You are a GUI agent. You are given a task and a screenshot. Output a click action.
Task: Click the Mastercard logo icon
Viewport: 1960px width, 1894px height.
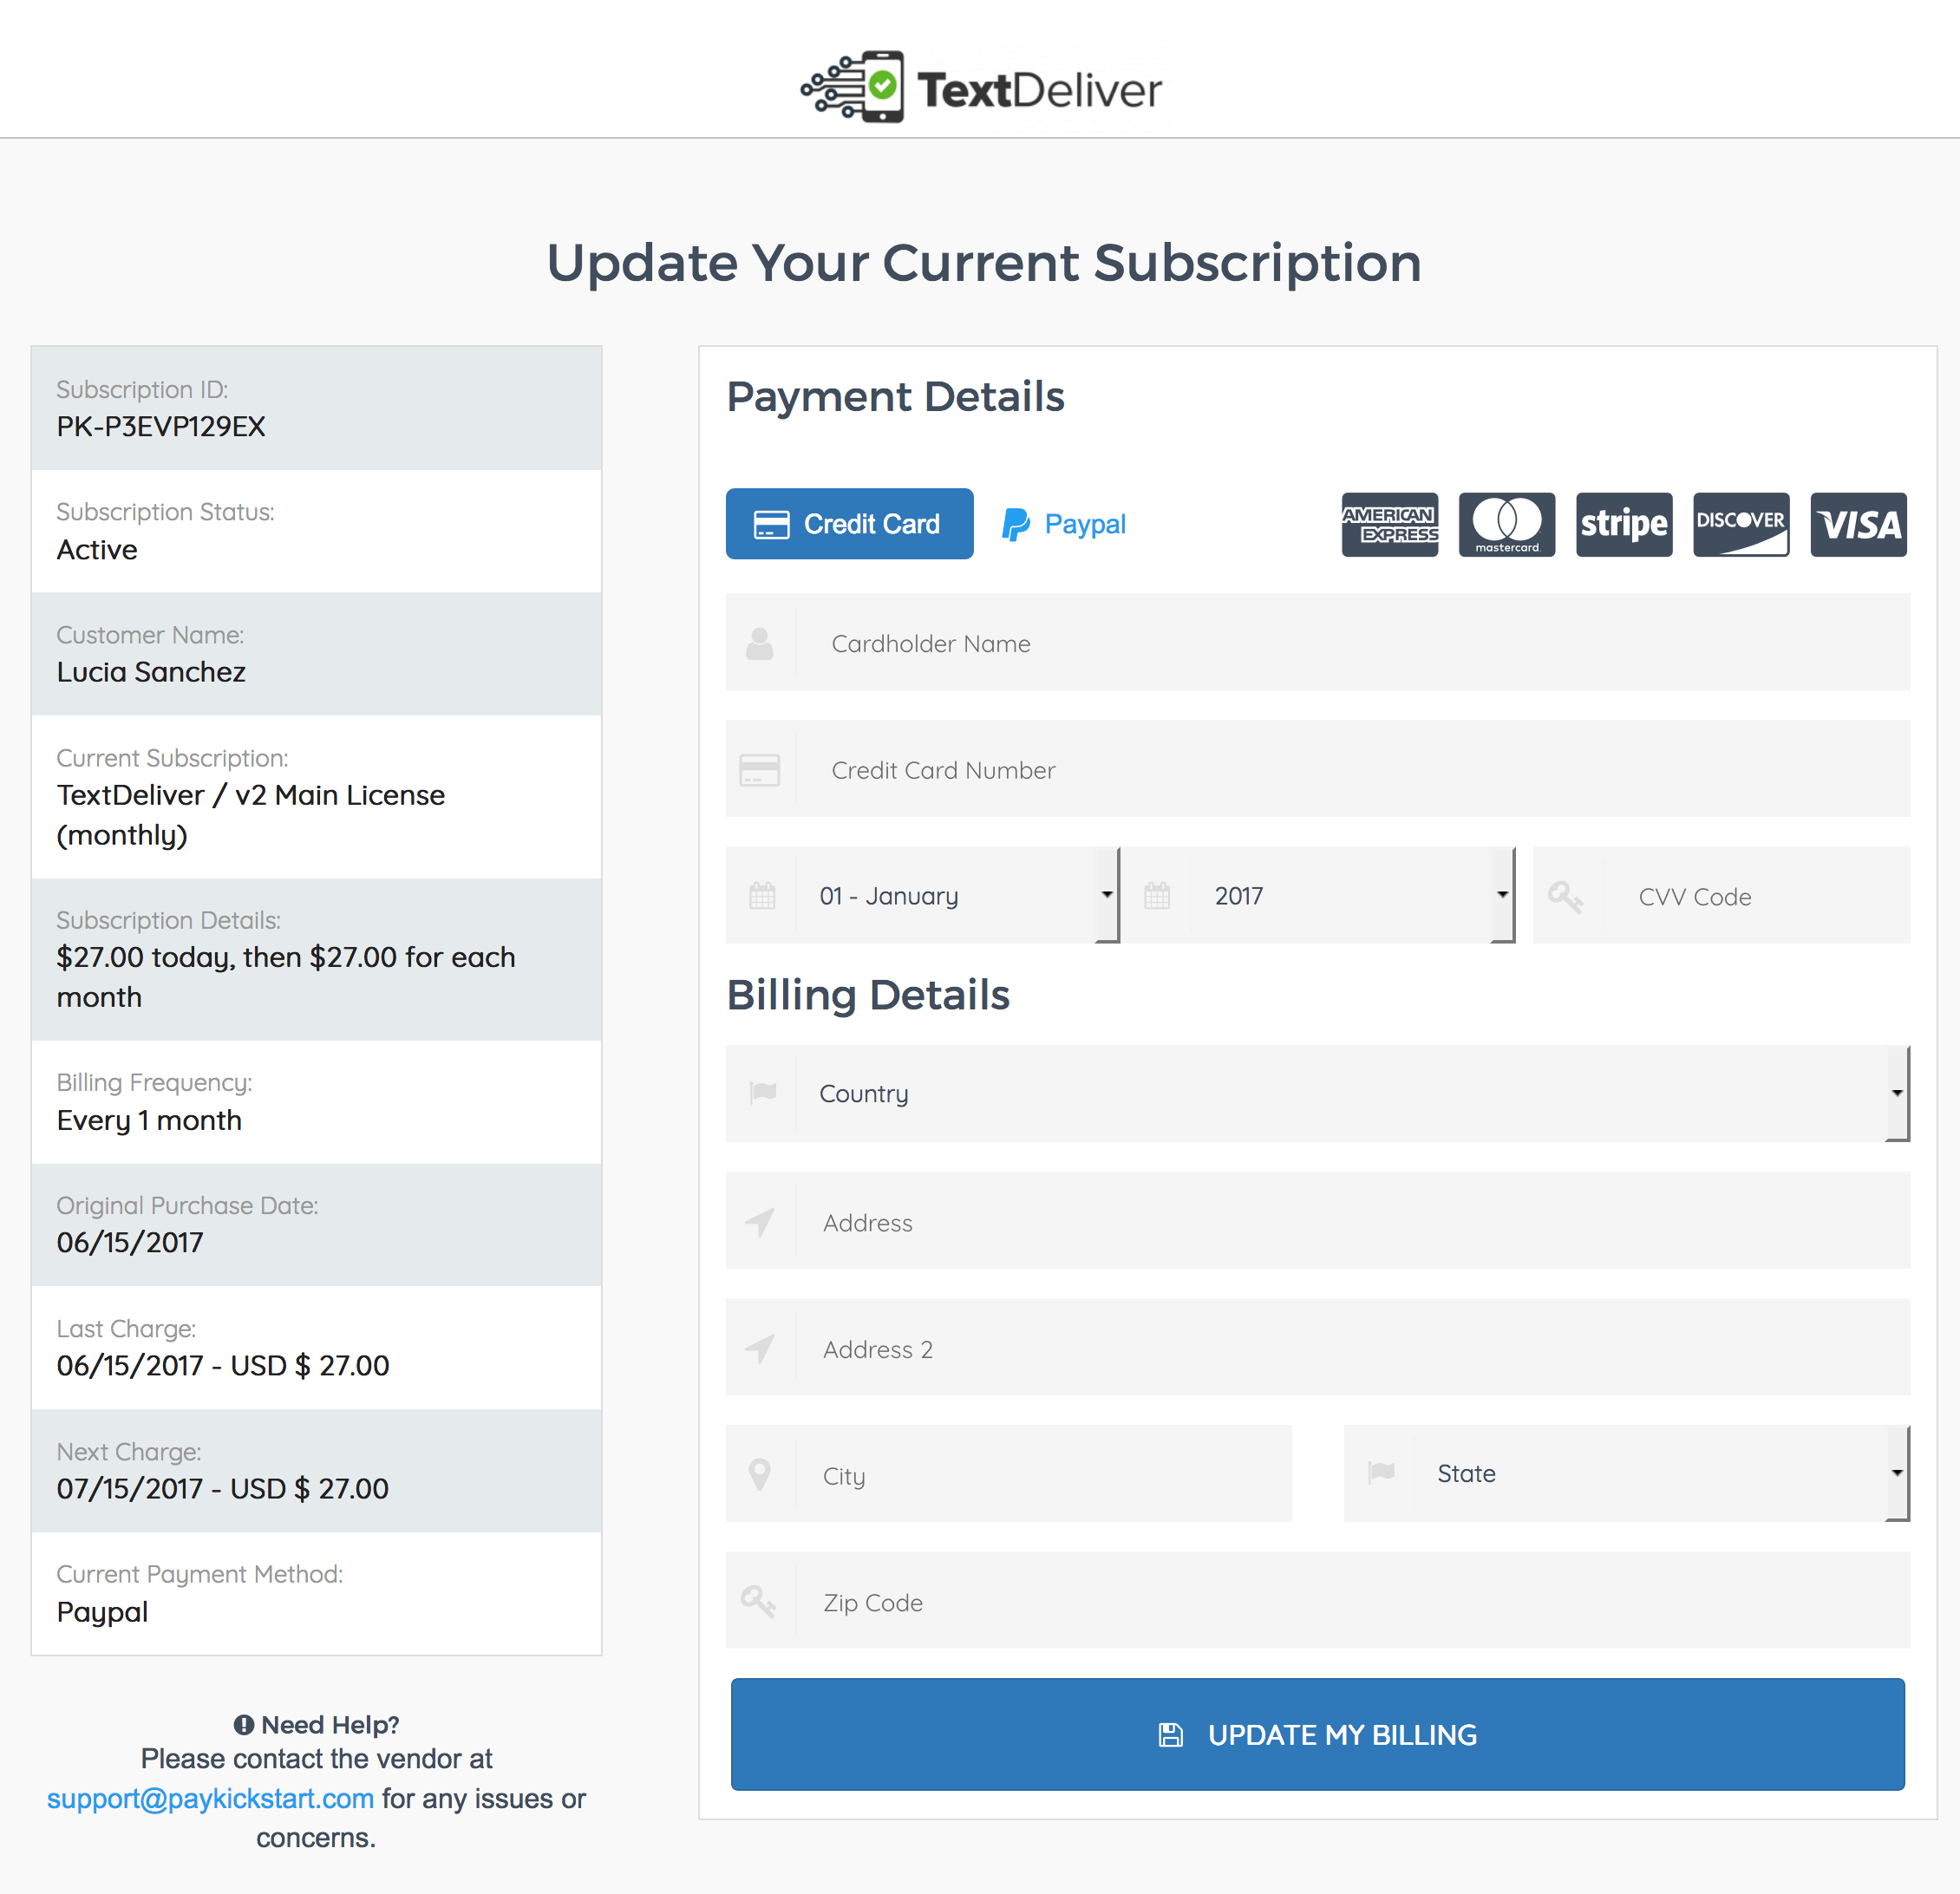tap(1506, 524)
